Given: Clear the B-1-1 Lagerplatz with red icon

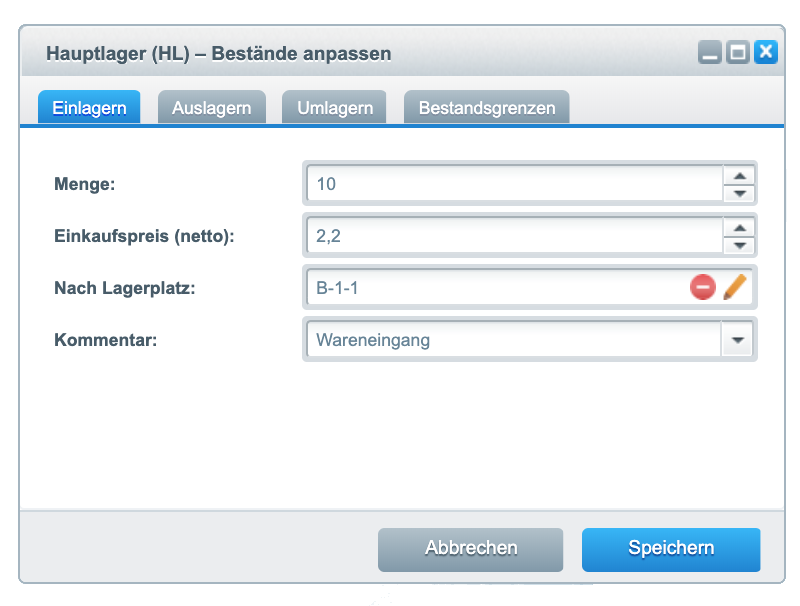Looking at the screenshot, I should tap(703, 288).
